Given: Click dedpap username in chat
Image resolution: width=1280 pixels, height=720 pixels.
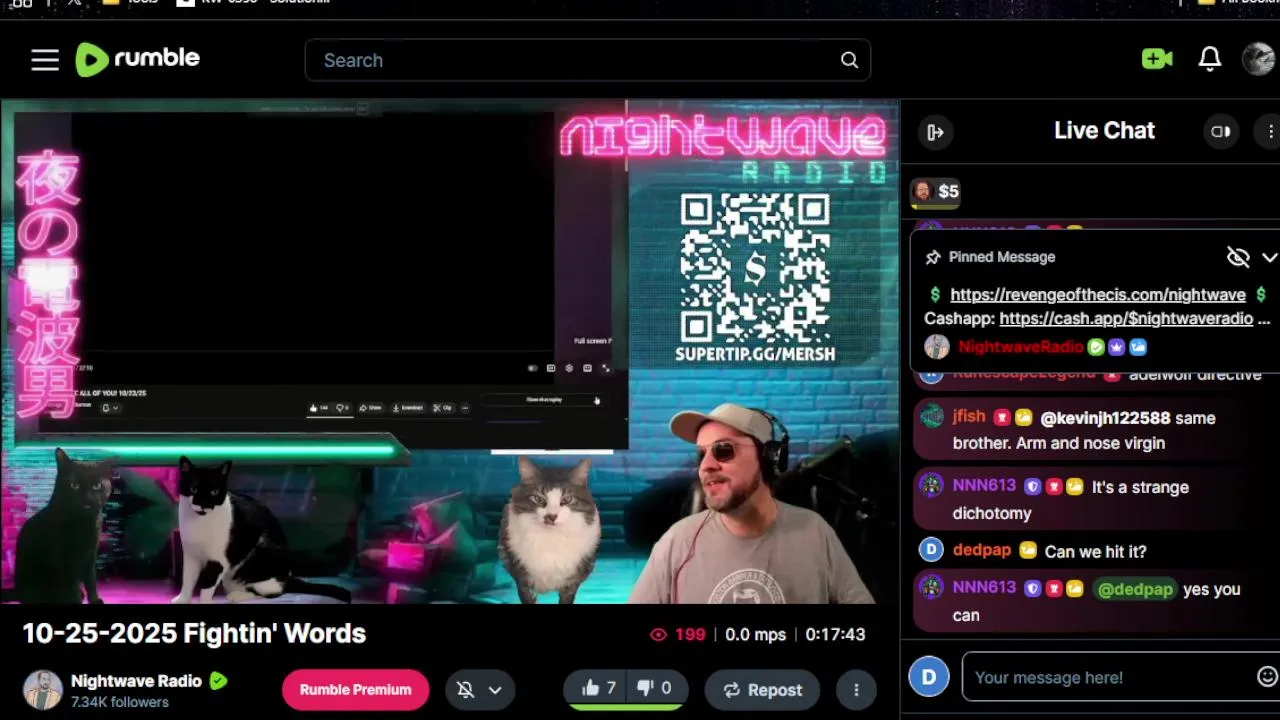Looking at the screenshot, I should [982, 550].
